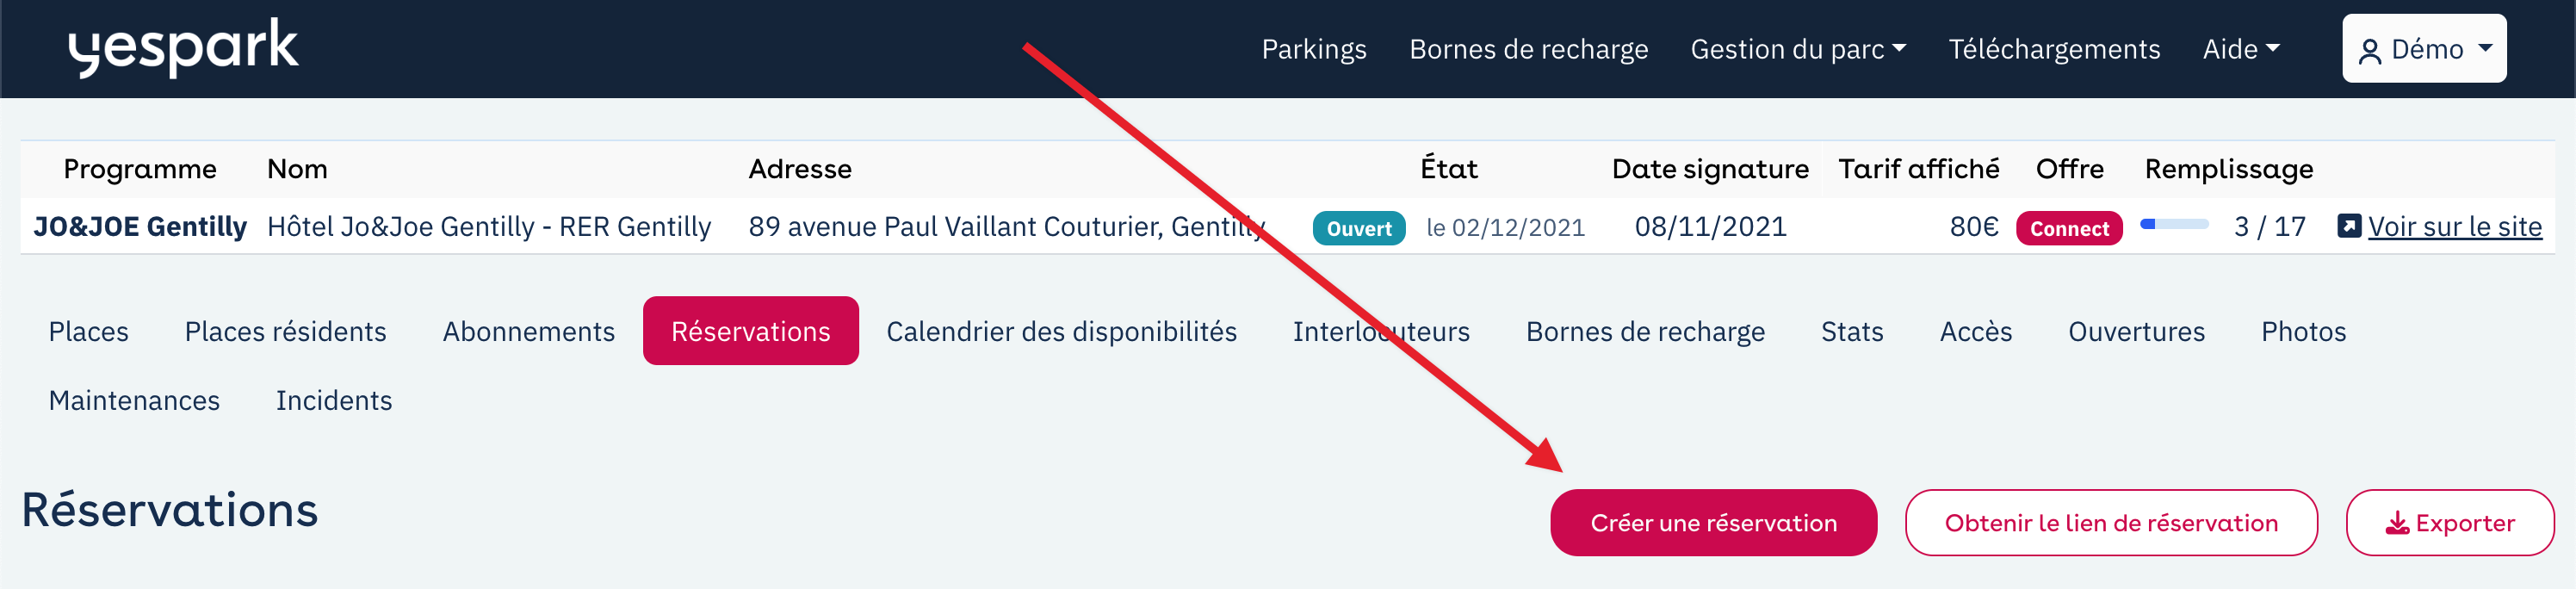
Task: Go to Téléchargements in the navigation bar
Action: click(2053, 49)
